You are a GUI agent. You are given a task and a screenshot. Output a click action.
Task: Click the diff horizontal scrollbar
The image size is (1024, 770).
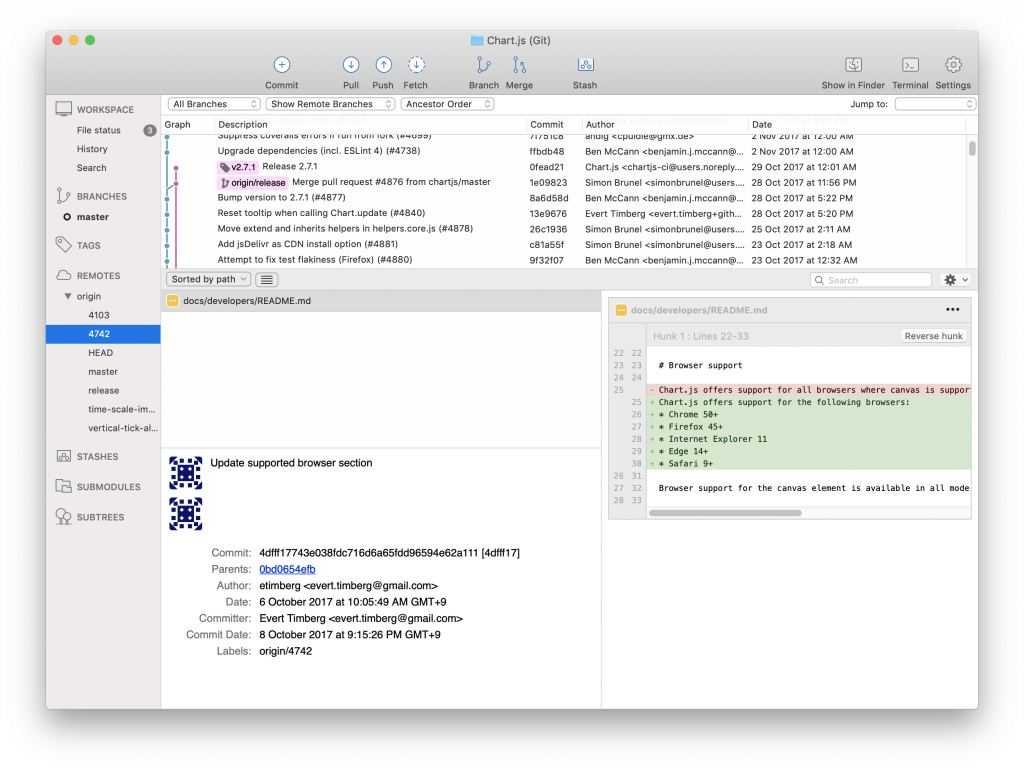(725, 513)
